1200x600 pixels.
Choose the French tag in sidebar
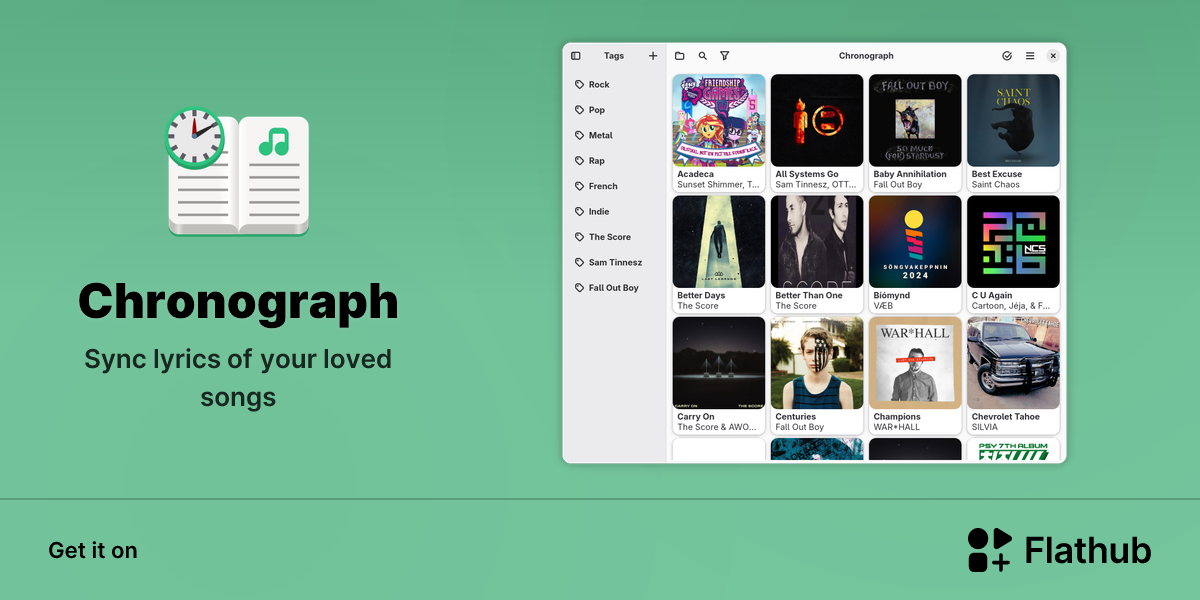click(615, 186)
